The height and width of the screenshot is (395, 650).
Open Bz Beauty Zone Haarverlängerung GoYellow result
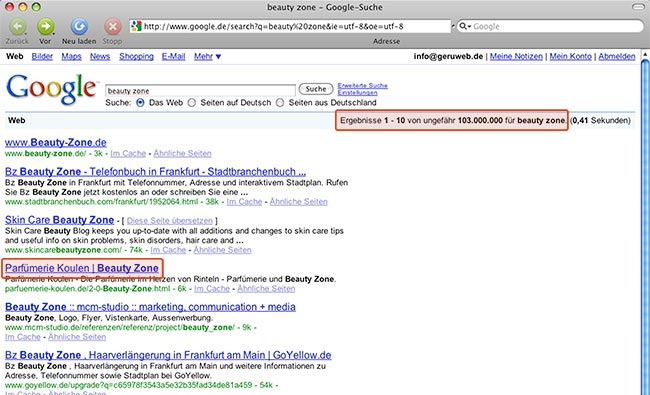tap(168, 355)
